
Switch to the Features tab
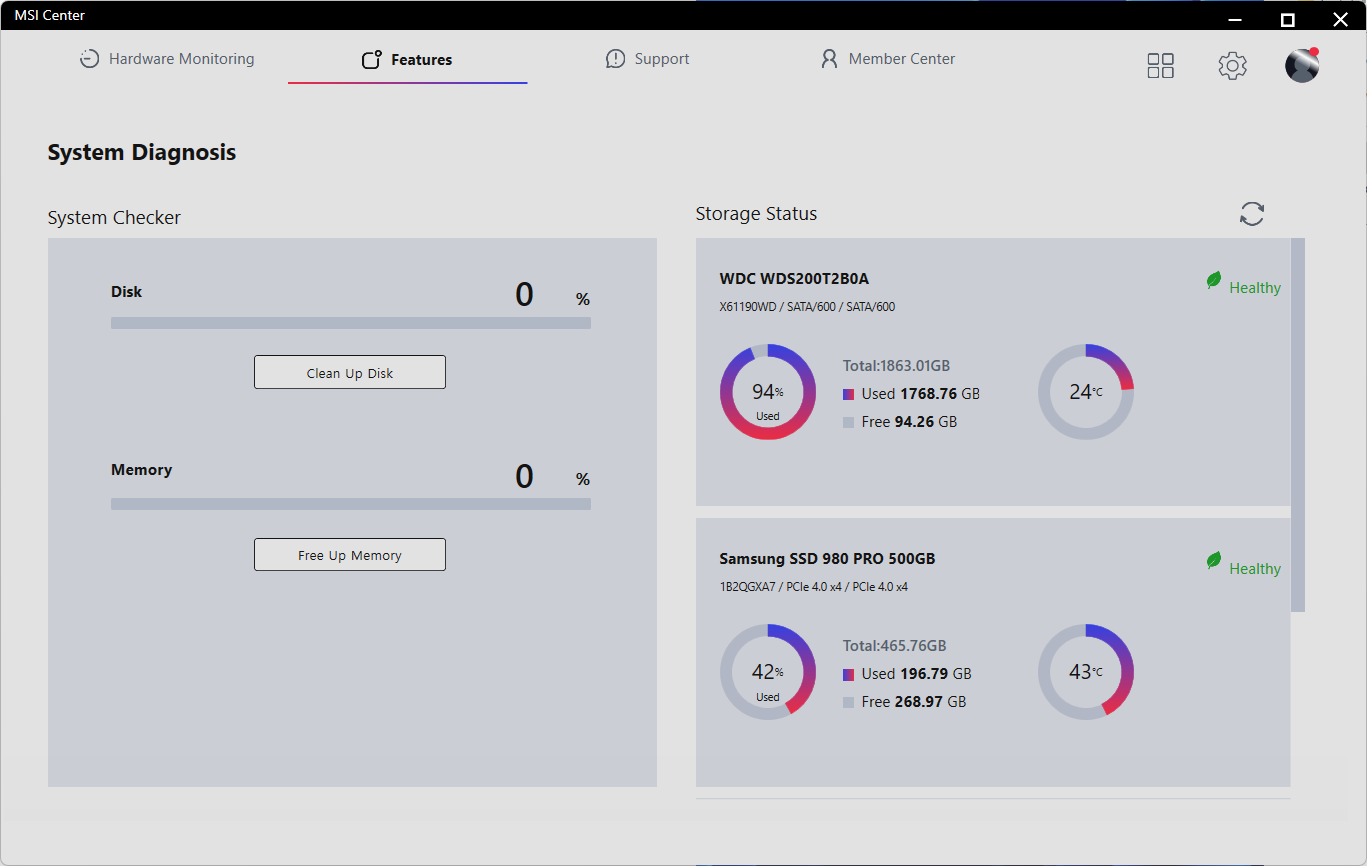tap(407, 60)
